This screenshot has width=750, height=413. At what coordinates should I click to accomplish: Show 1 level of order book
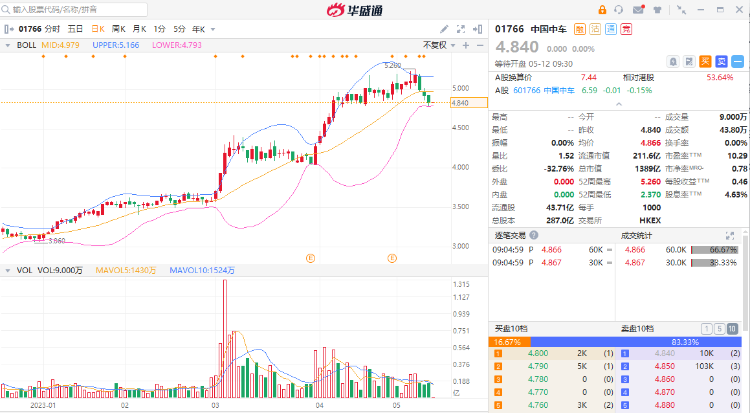707,329
